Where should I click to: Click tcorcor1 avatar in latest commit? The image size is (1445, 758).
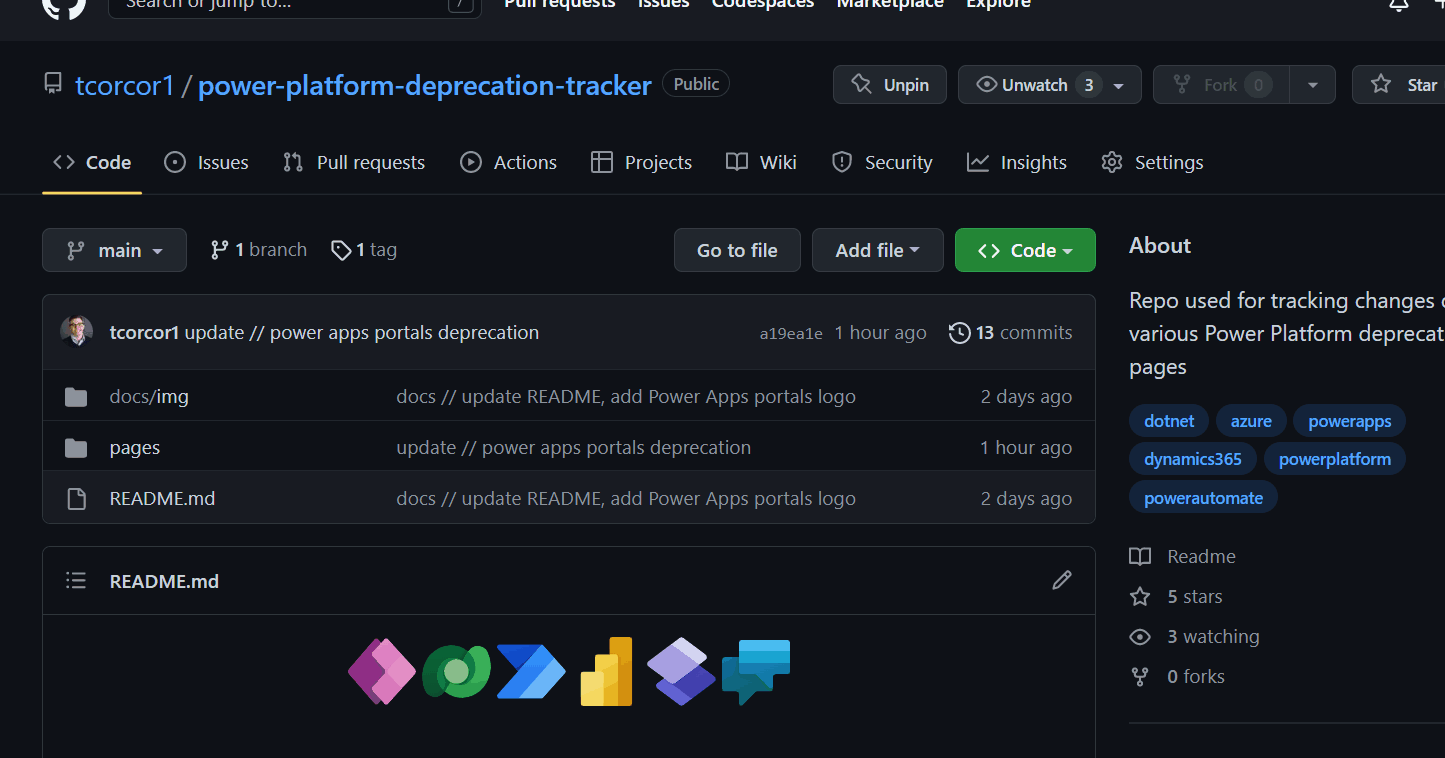pyautogui.click(x=77, y=332)
